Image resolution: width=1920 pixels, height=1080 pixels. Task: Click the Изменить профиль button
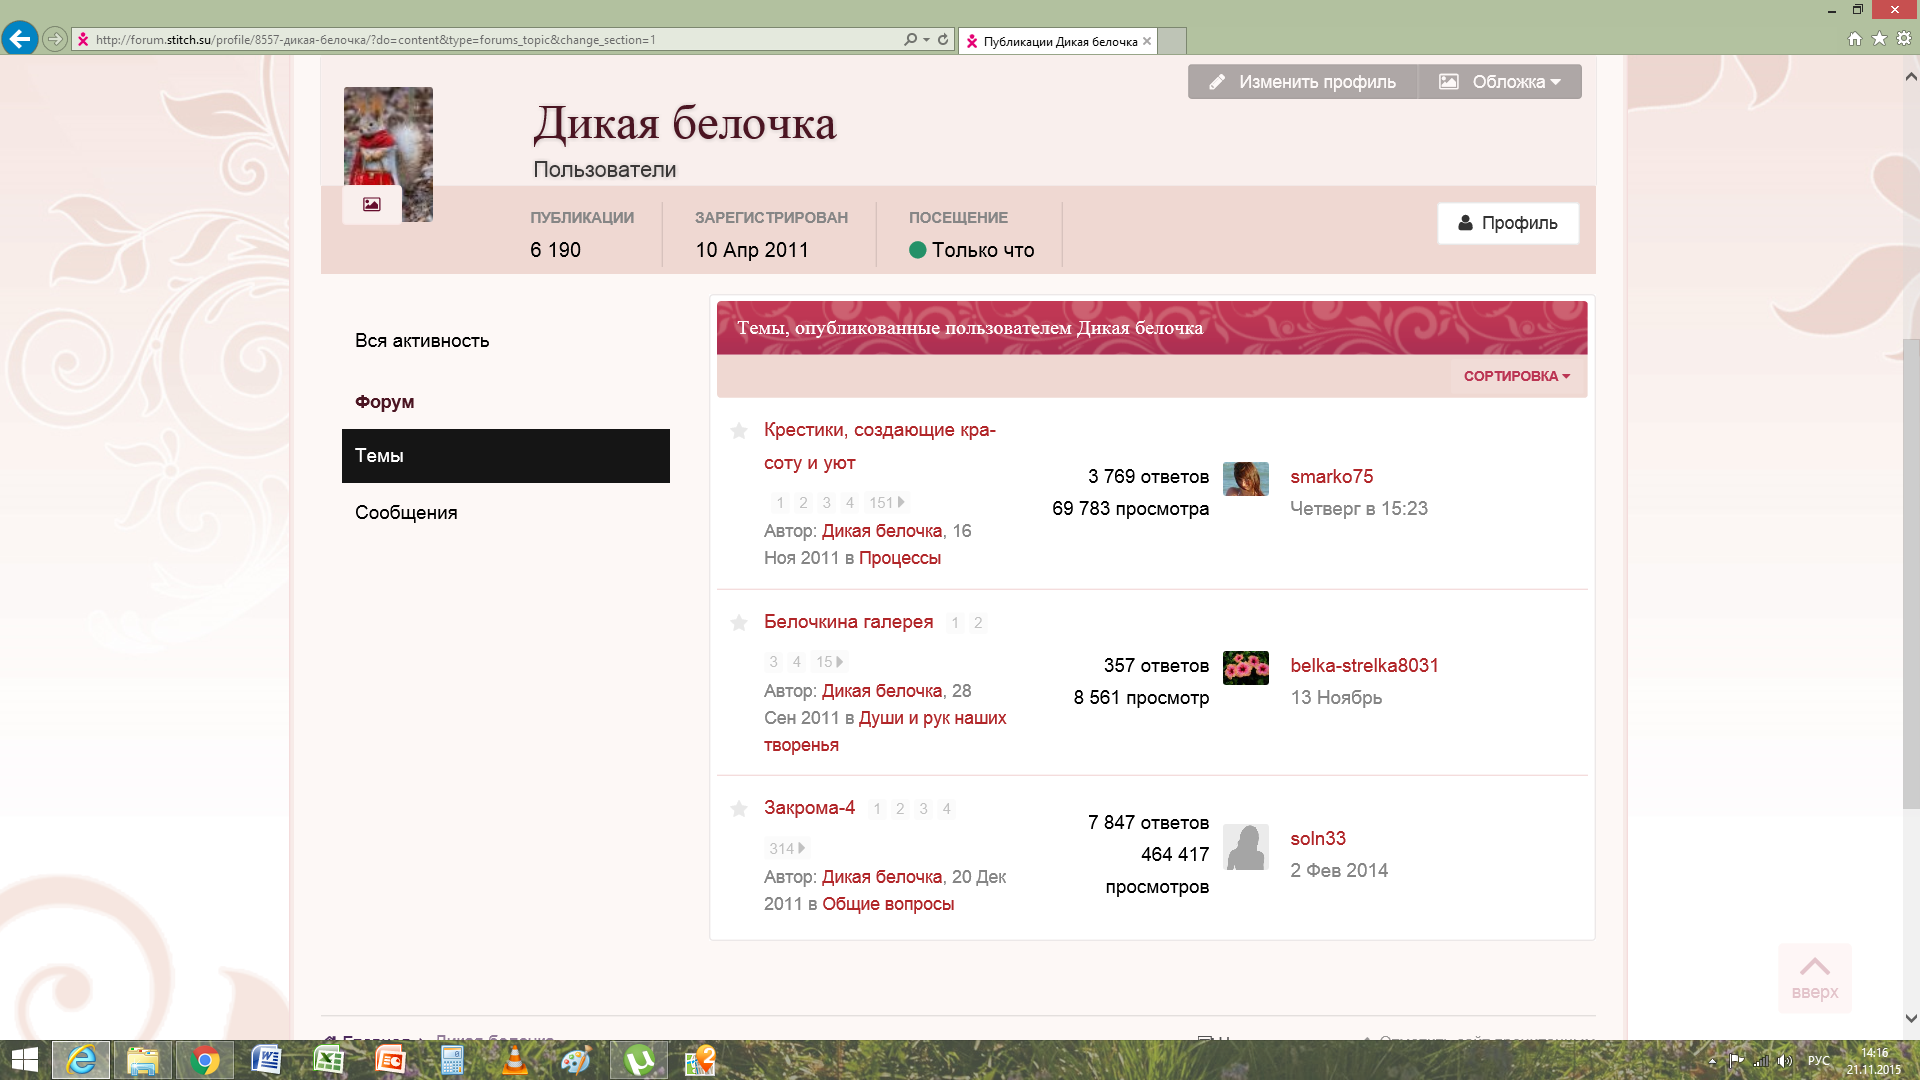coord(1302,82)
